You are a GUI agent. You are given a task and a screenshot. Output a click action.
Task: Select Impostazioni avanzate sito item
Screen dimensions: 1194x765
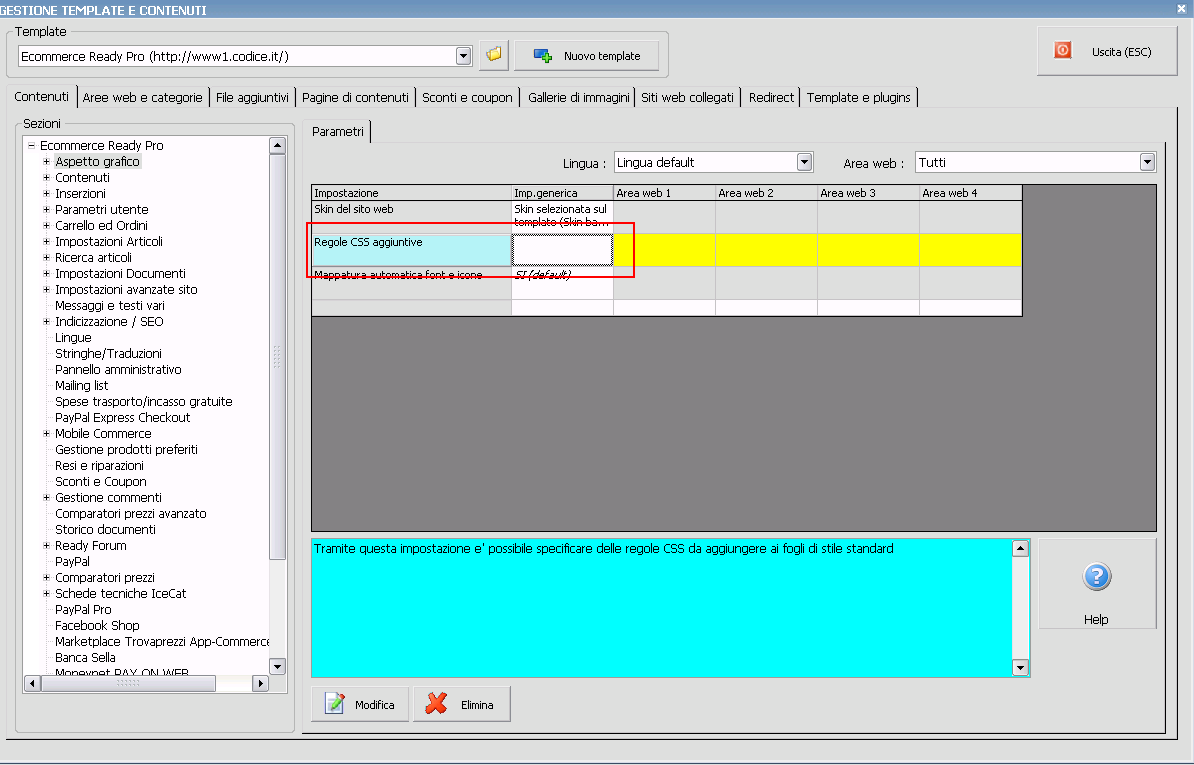126,289
